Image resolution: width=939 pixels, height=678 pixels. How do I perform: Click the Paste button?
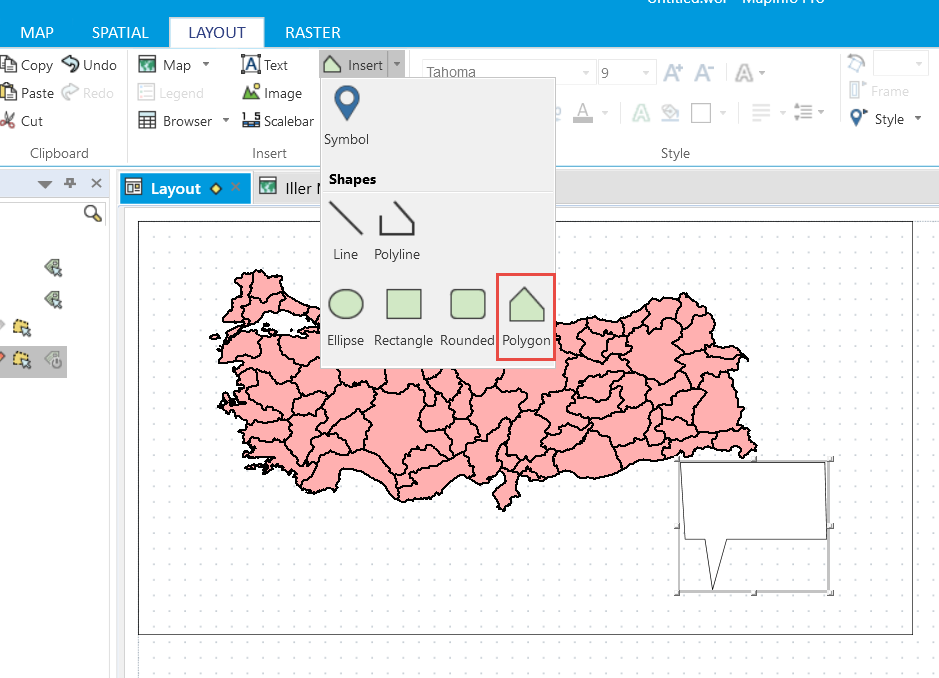27,93
